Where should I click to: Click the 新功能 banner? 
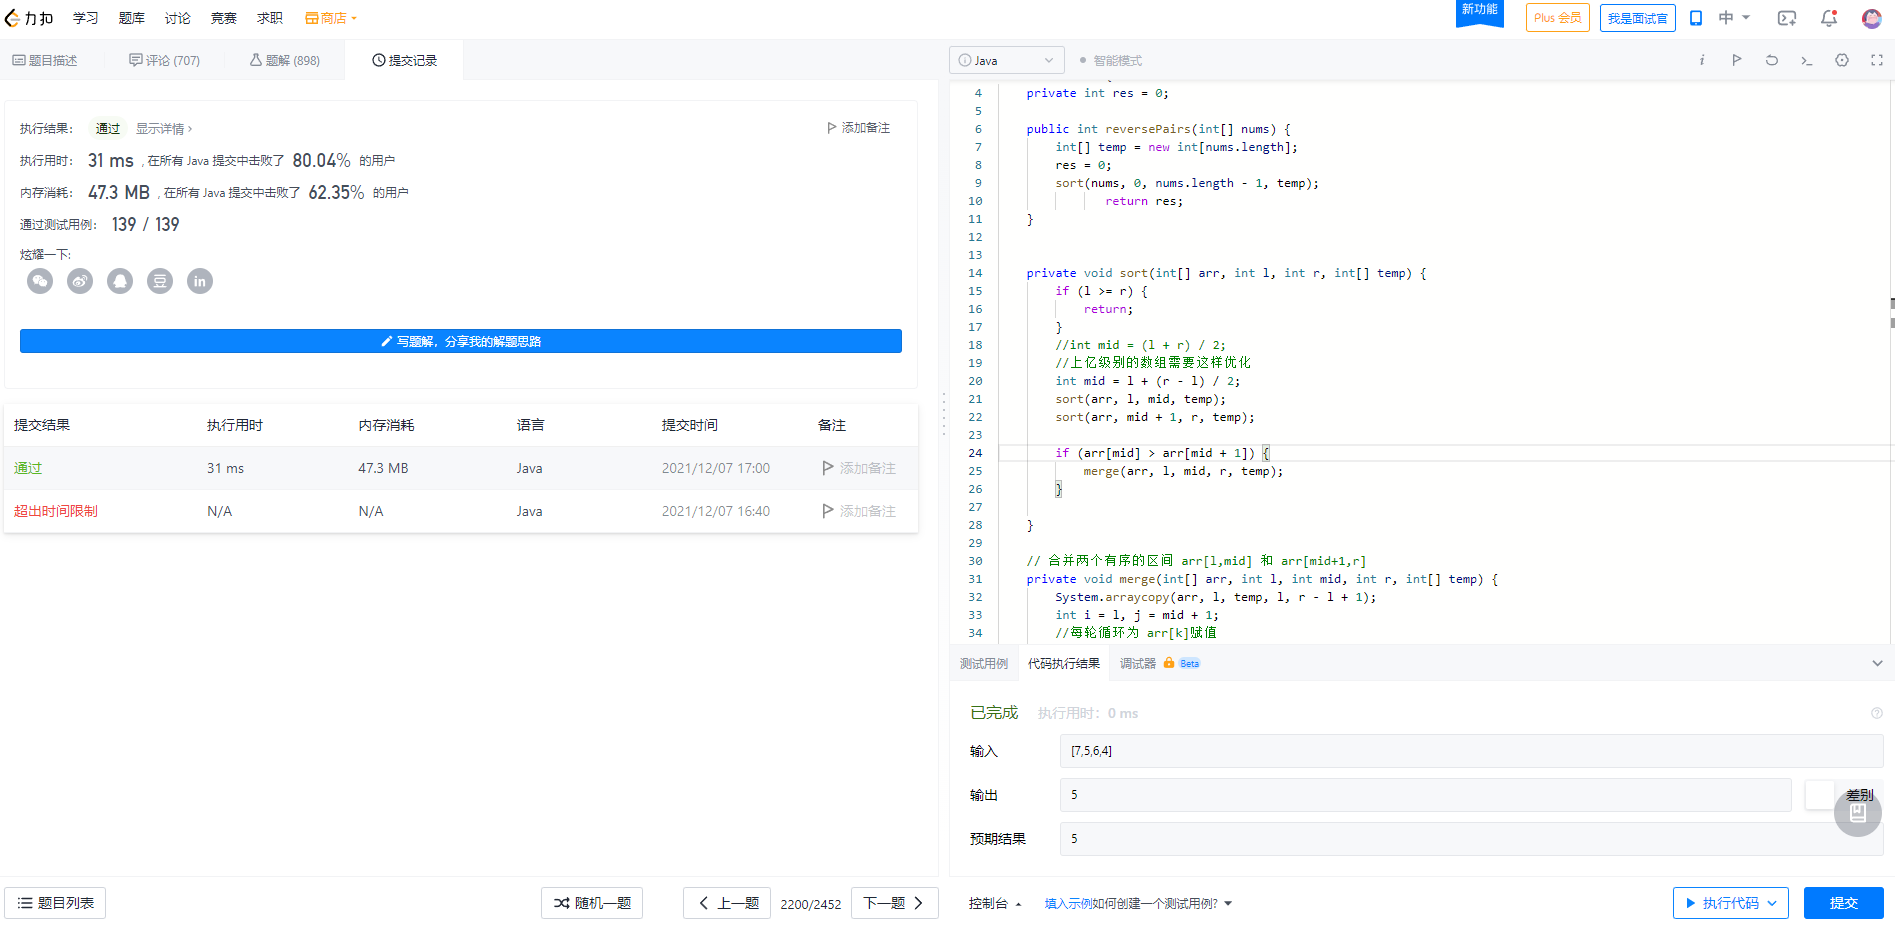click(x=1480, y=12)
